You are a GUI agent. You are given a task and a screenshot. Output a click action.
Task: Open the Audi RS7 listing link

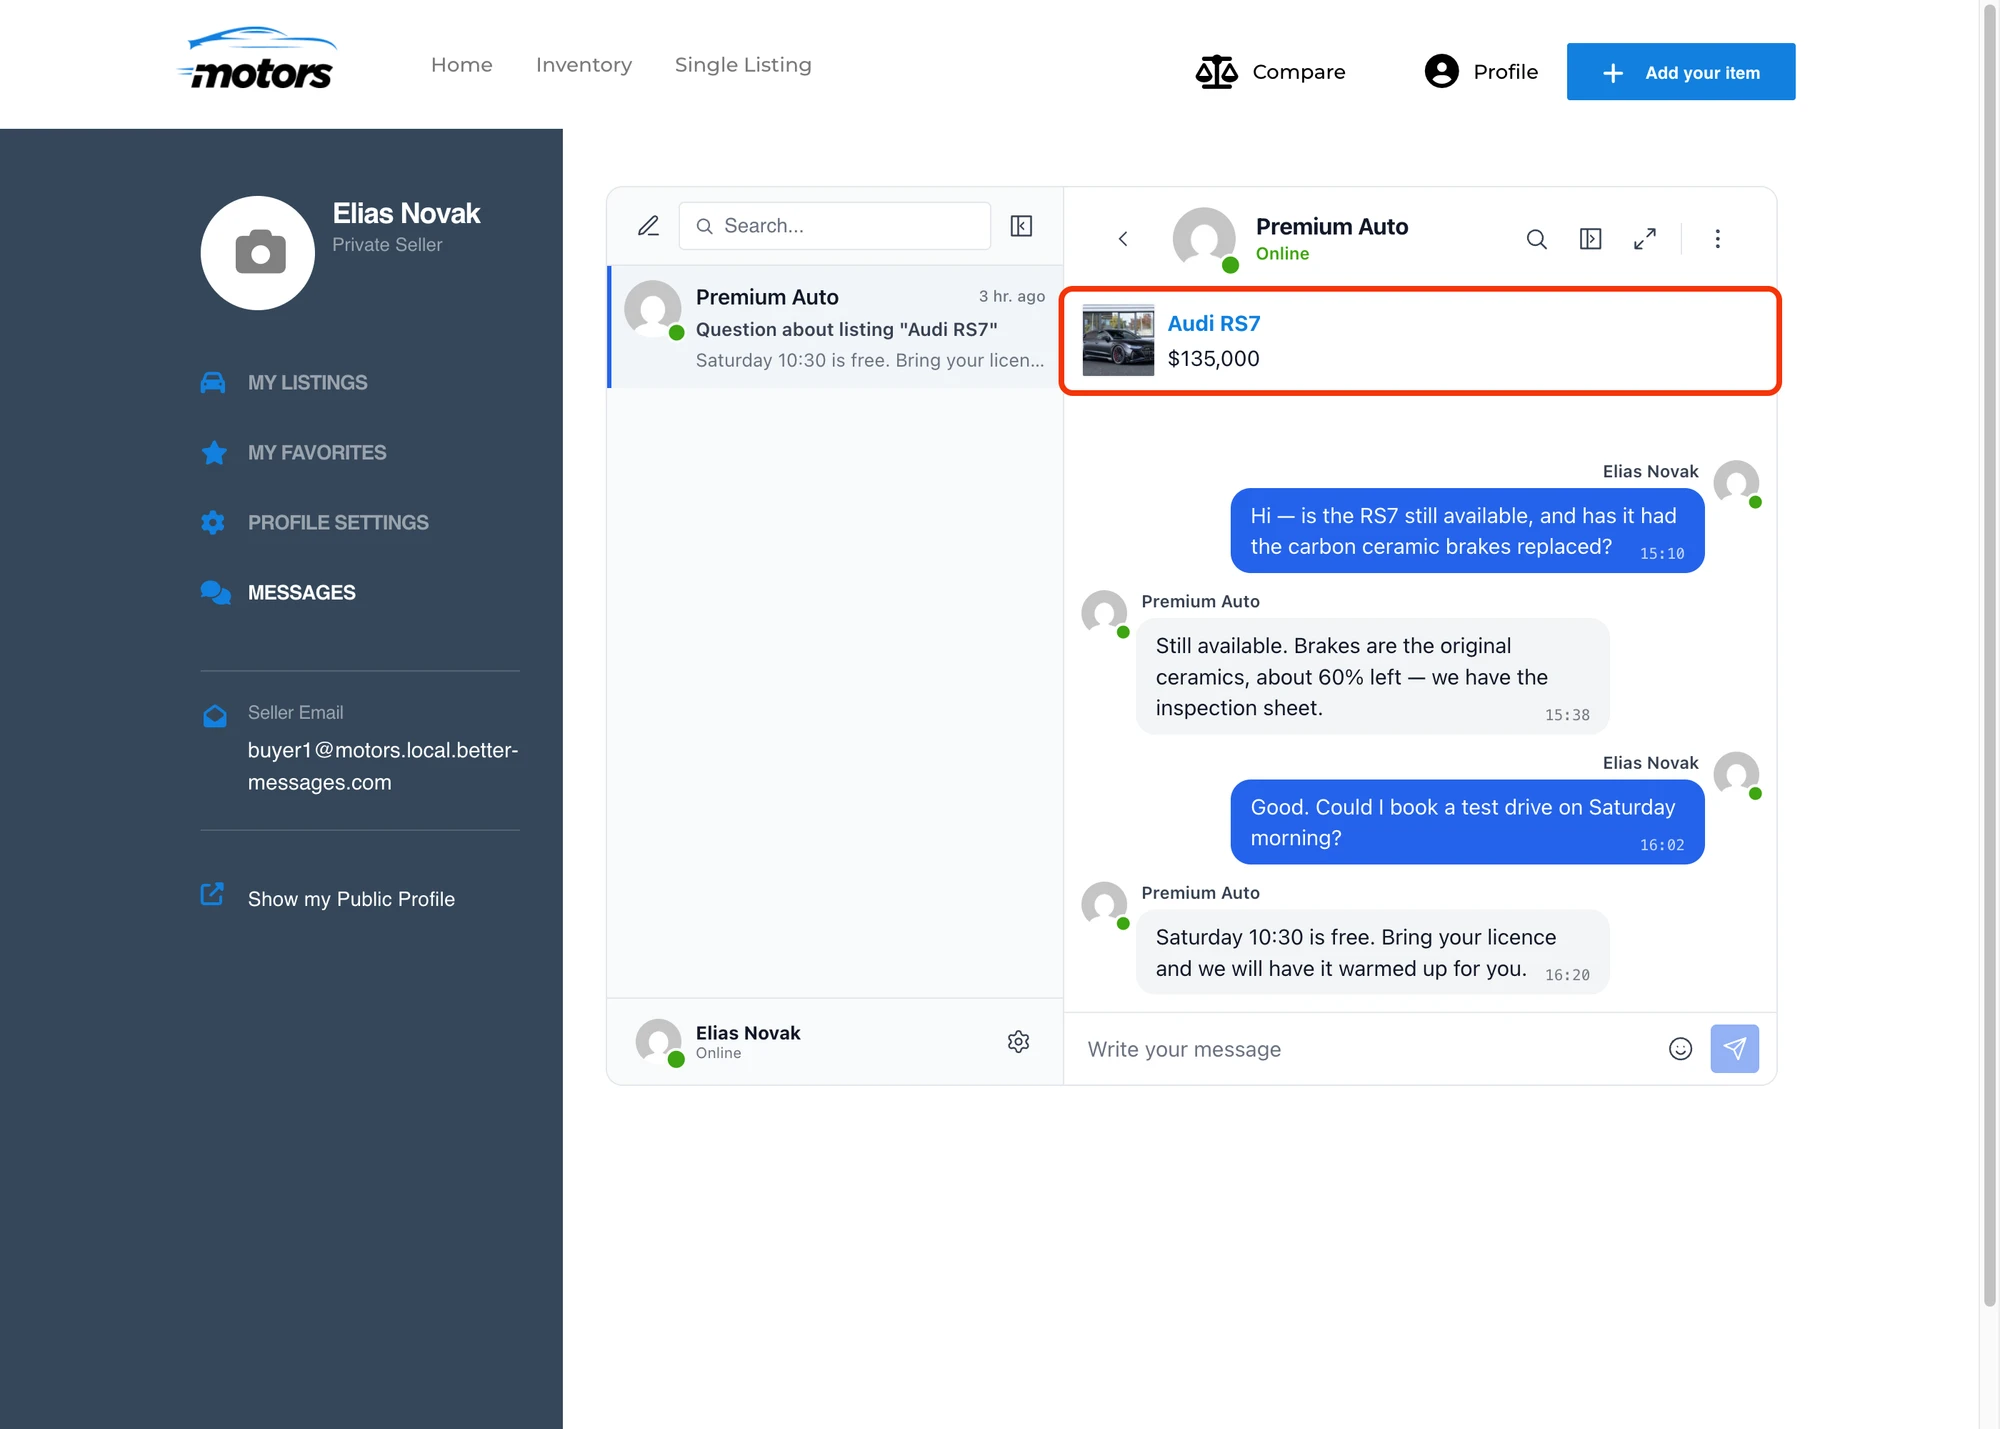pos(1214,324)
